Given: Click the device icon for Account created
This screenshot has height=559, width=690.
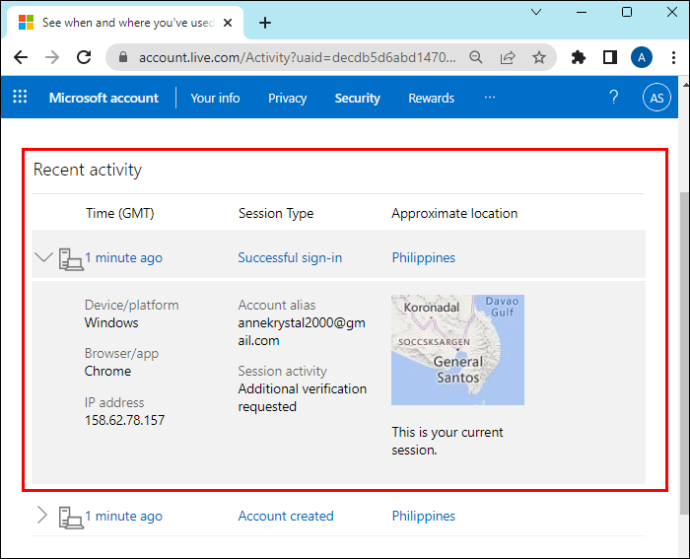Looking at the screenshot, I should pyautogui.click(x=71, y=517).
